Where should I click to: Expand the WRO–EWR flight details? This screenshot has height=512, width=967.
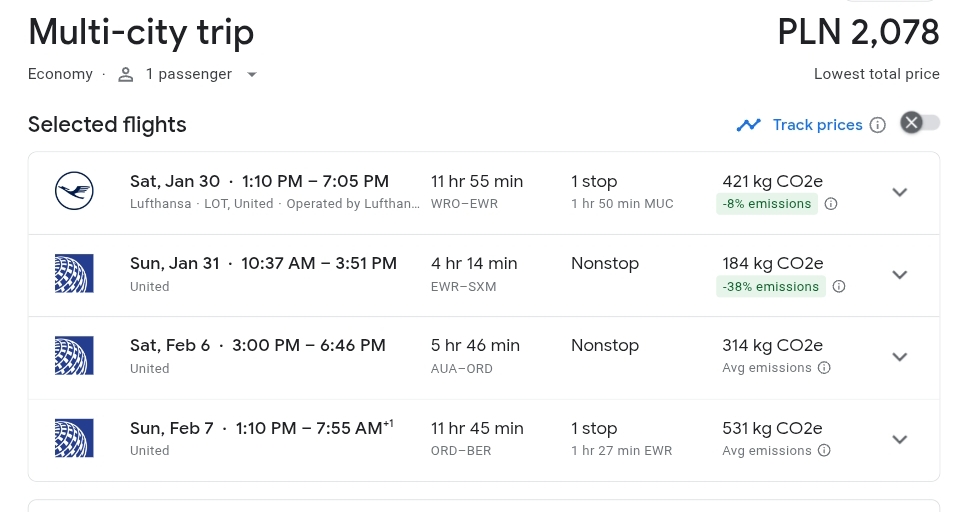coord(900,192)
